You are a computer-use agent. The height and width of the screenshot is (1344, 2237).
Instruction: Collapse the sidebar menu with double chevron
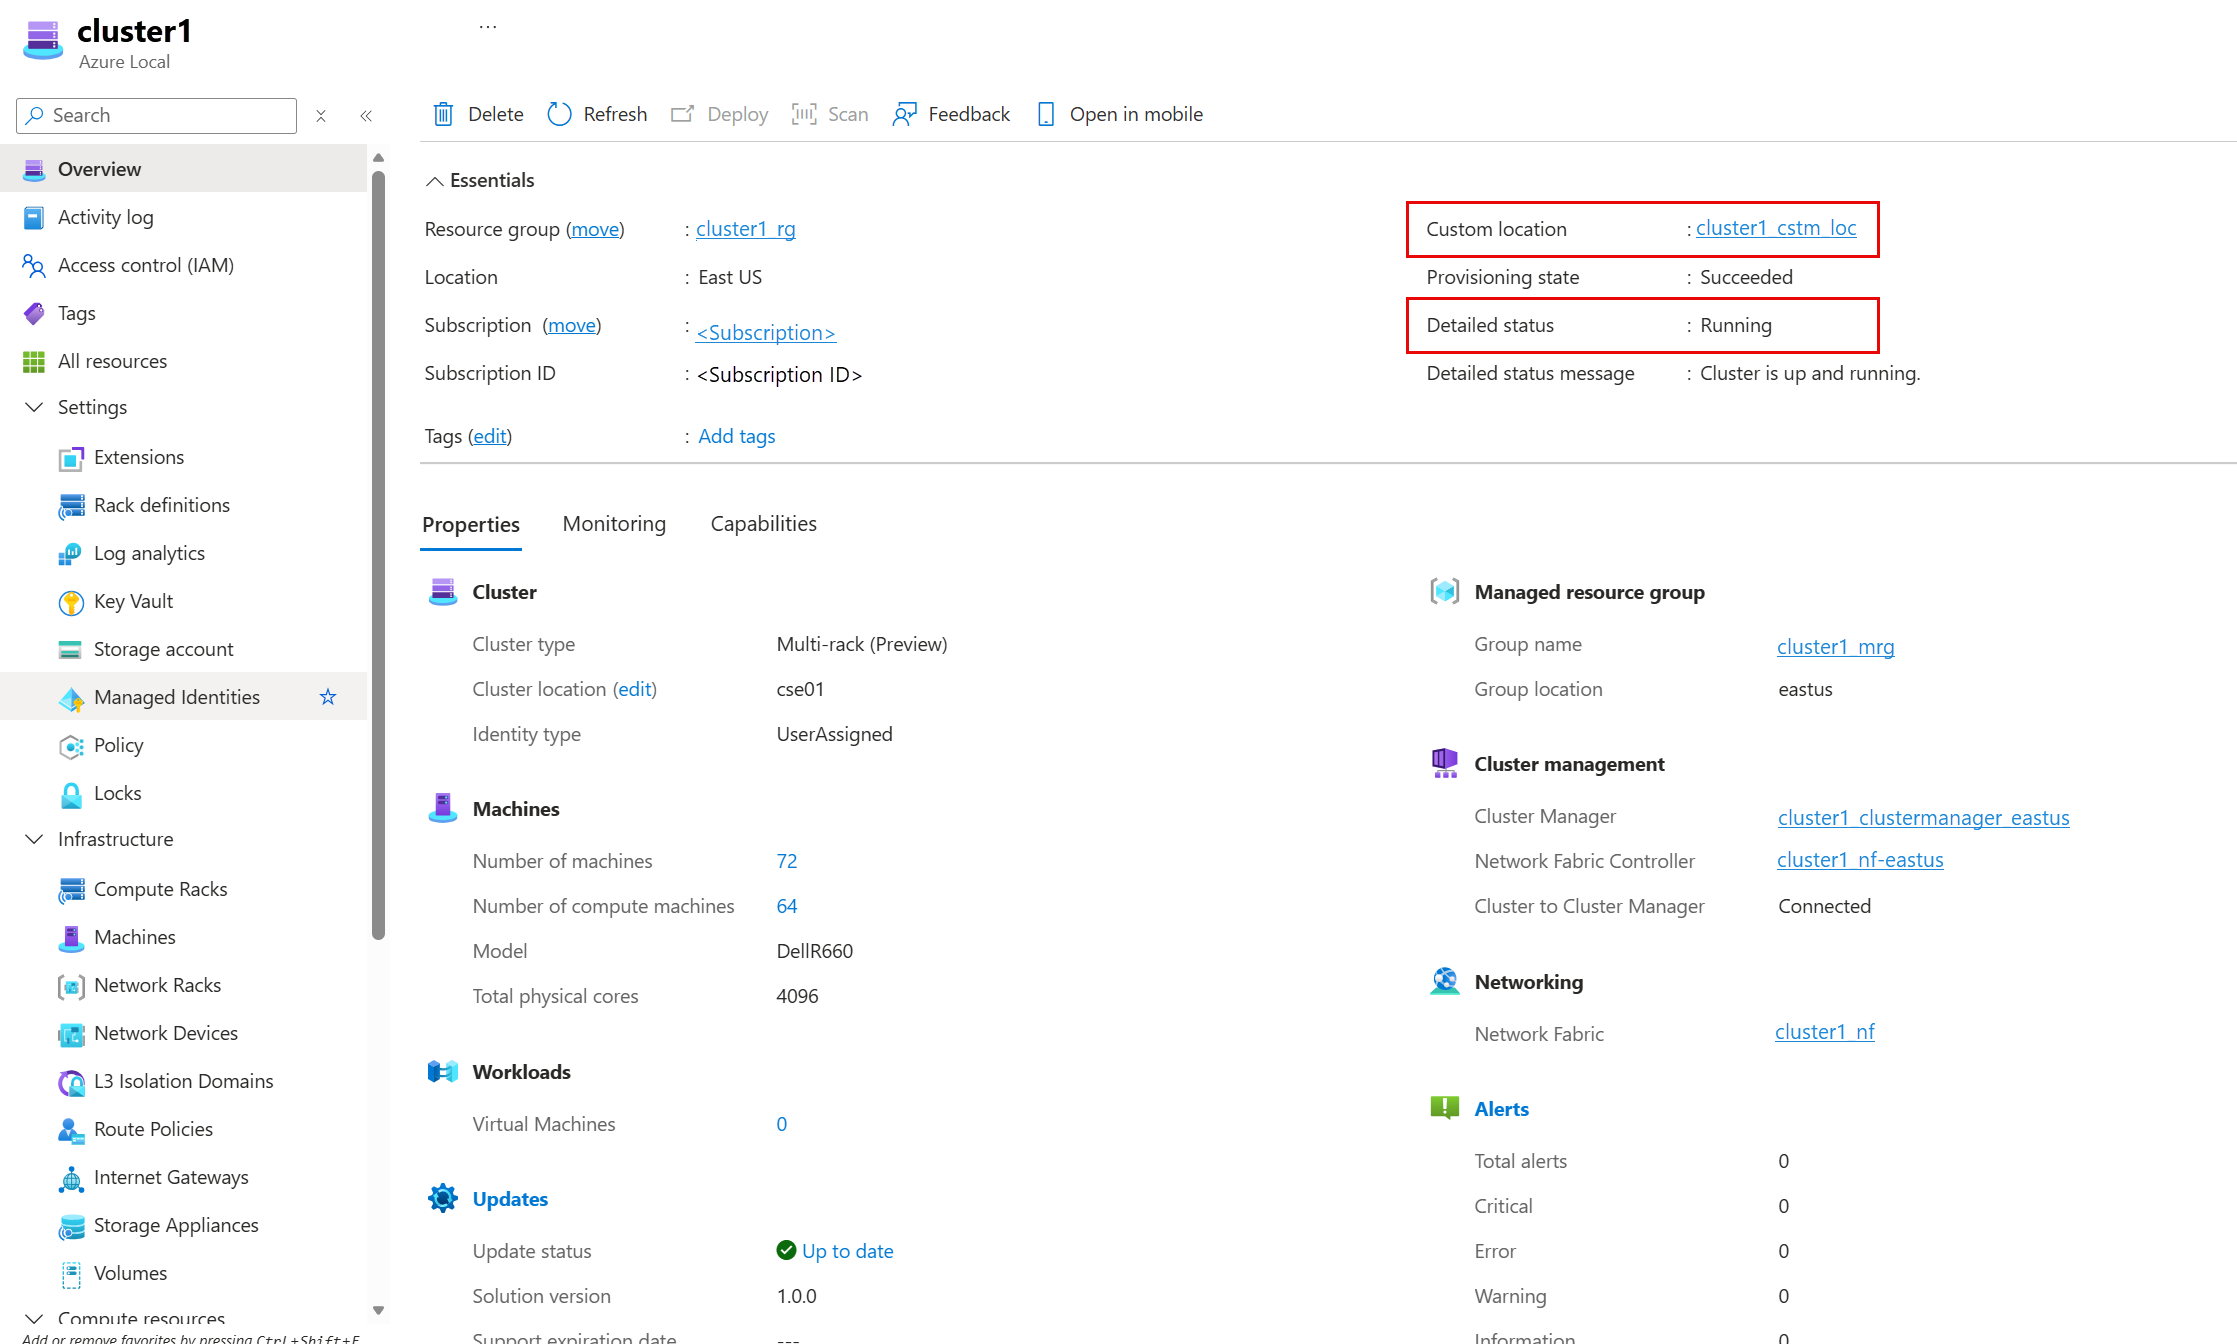[x=366, y=116]
